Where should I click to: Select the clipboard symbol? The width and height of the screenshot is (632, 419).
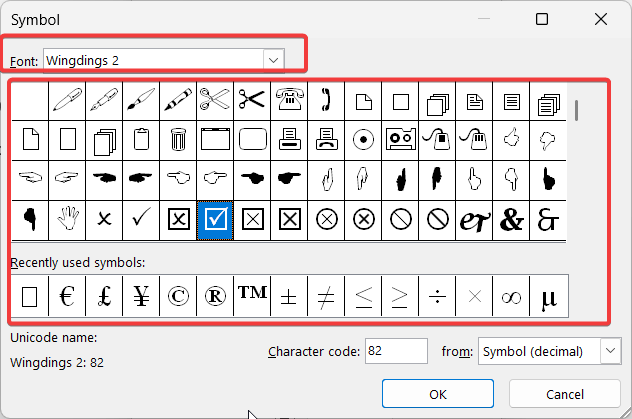click(141, 140)
